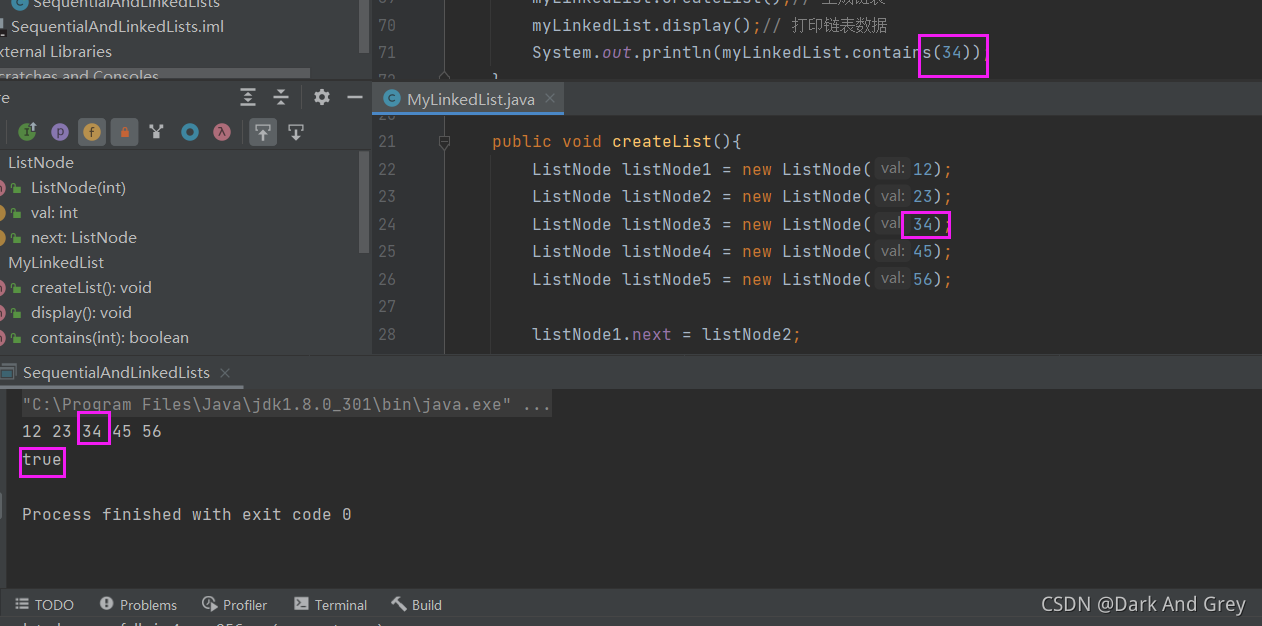Image resolution: width=1262 pixels, height=626 pixels.
Task: Toggle Autoscroll to Source icon
Action: click(263, 131)
